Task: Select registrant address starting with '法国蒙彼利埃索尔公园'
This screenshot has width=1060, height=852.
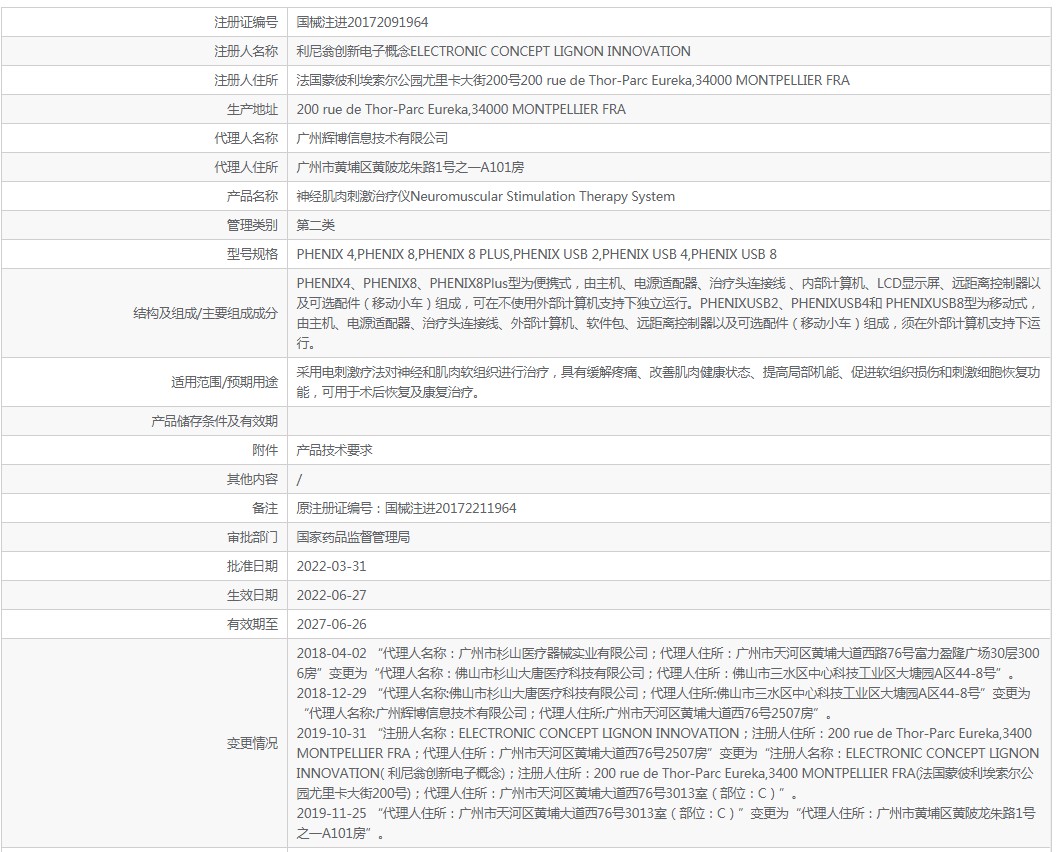Action: coord(573,80)
